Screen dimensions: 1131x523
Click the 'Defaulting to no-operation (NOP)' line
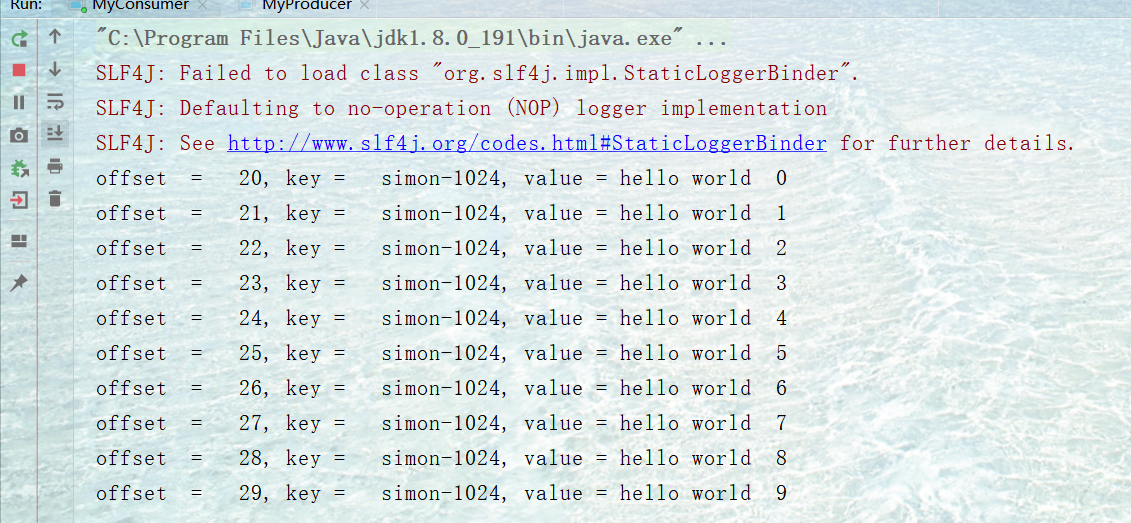[462, 109]
